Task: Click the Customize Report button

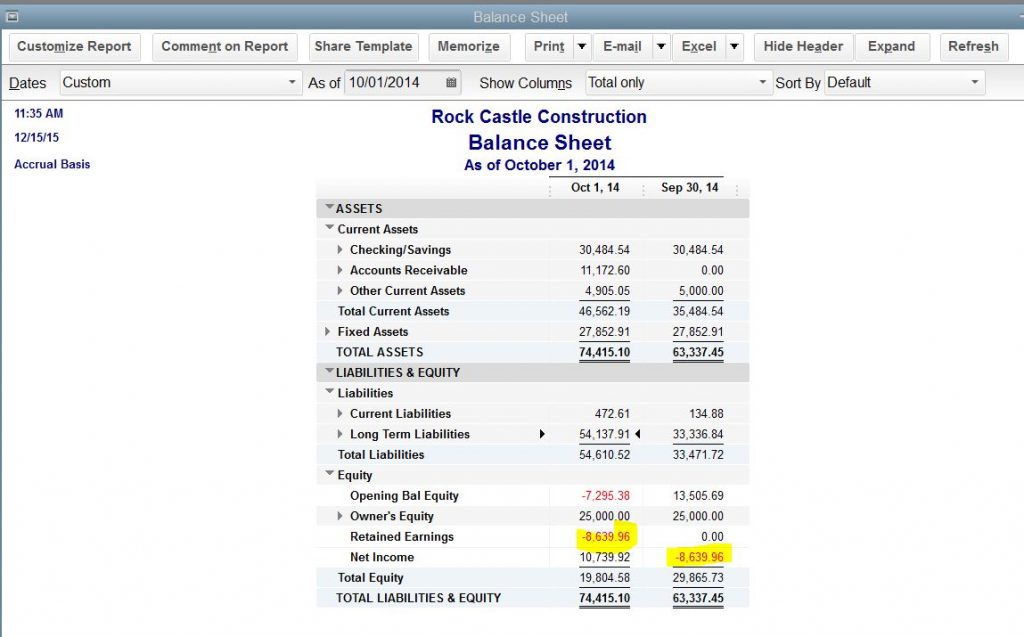Action: pos(74,47)
